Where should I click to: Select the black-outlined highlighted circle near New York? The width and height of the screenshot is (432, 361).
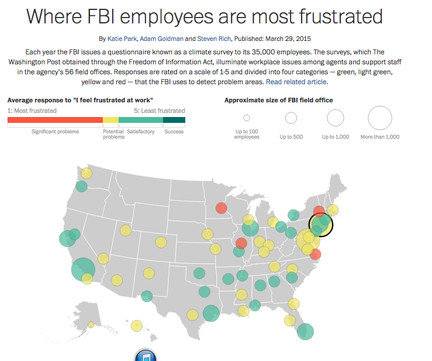[x=321, y=225]
